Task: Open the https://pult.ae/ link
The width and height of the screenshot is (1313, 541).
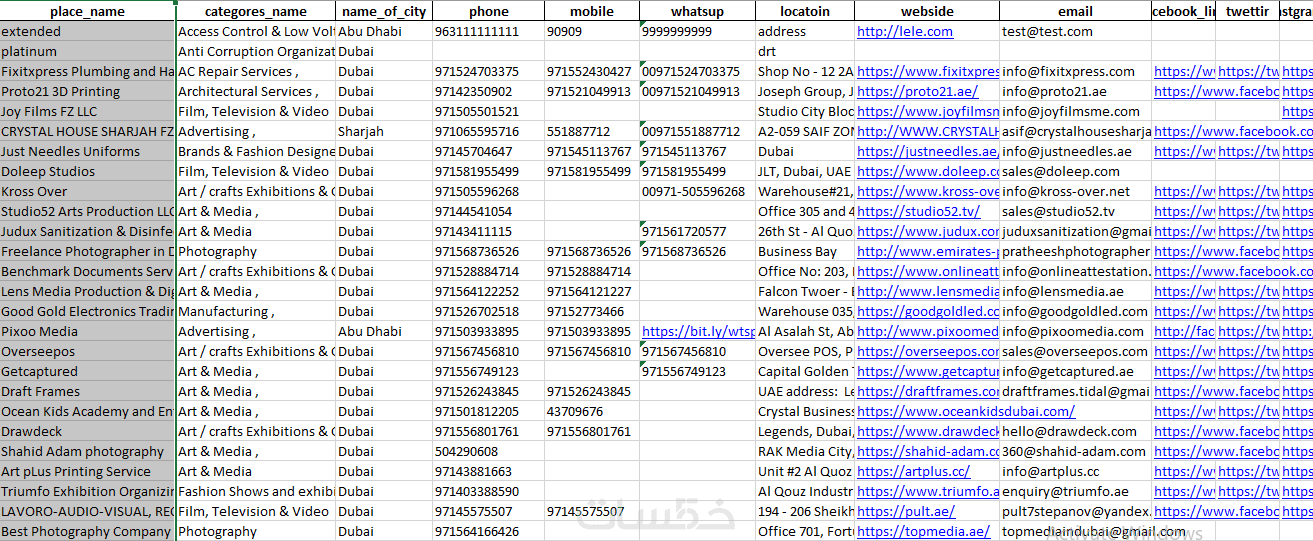Action: (906, 511)
